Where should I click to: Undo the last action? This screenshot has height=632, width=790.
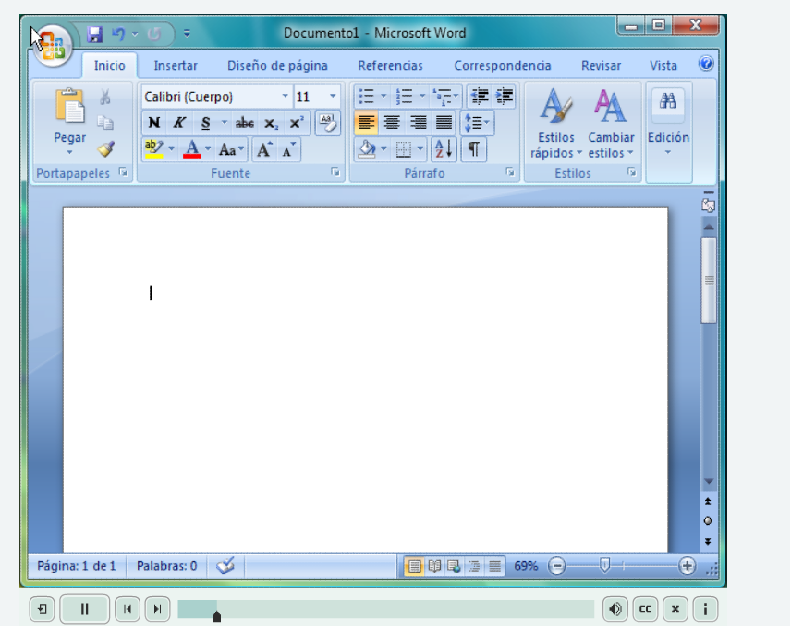tap(119, 34)
